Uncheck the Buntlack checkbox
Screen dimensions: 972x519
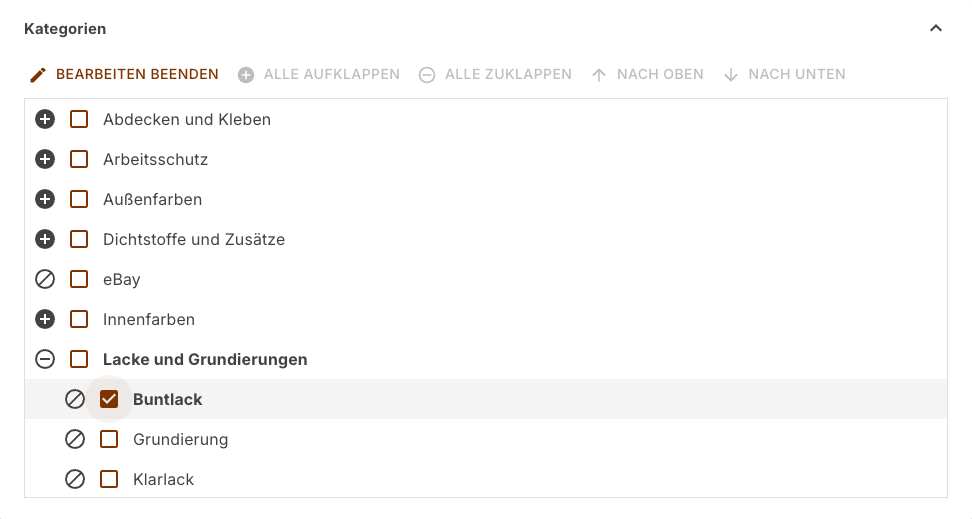pos(109,399)
